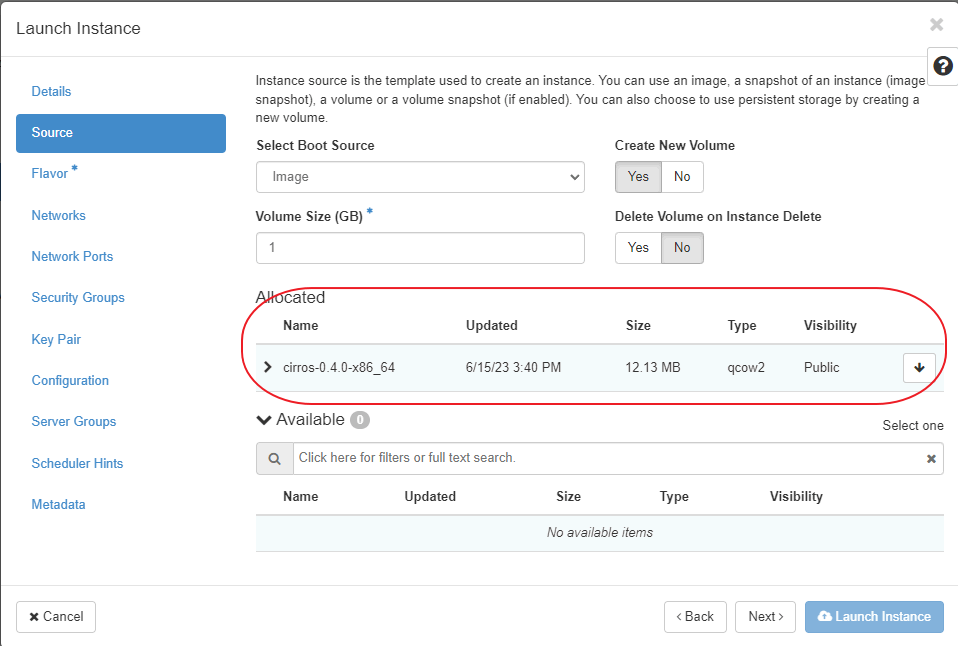Screen dimensions: 958x646
Task: Disable Delete Volume on Instance Delete
Action: pos(682,248)
